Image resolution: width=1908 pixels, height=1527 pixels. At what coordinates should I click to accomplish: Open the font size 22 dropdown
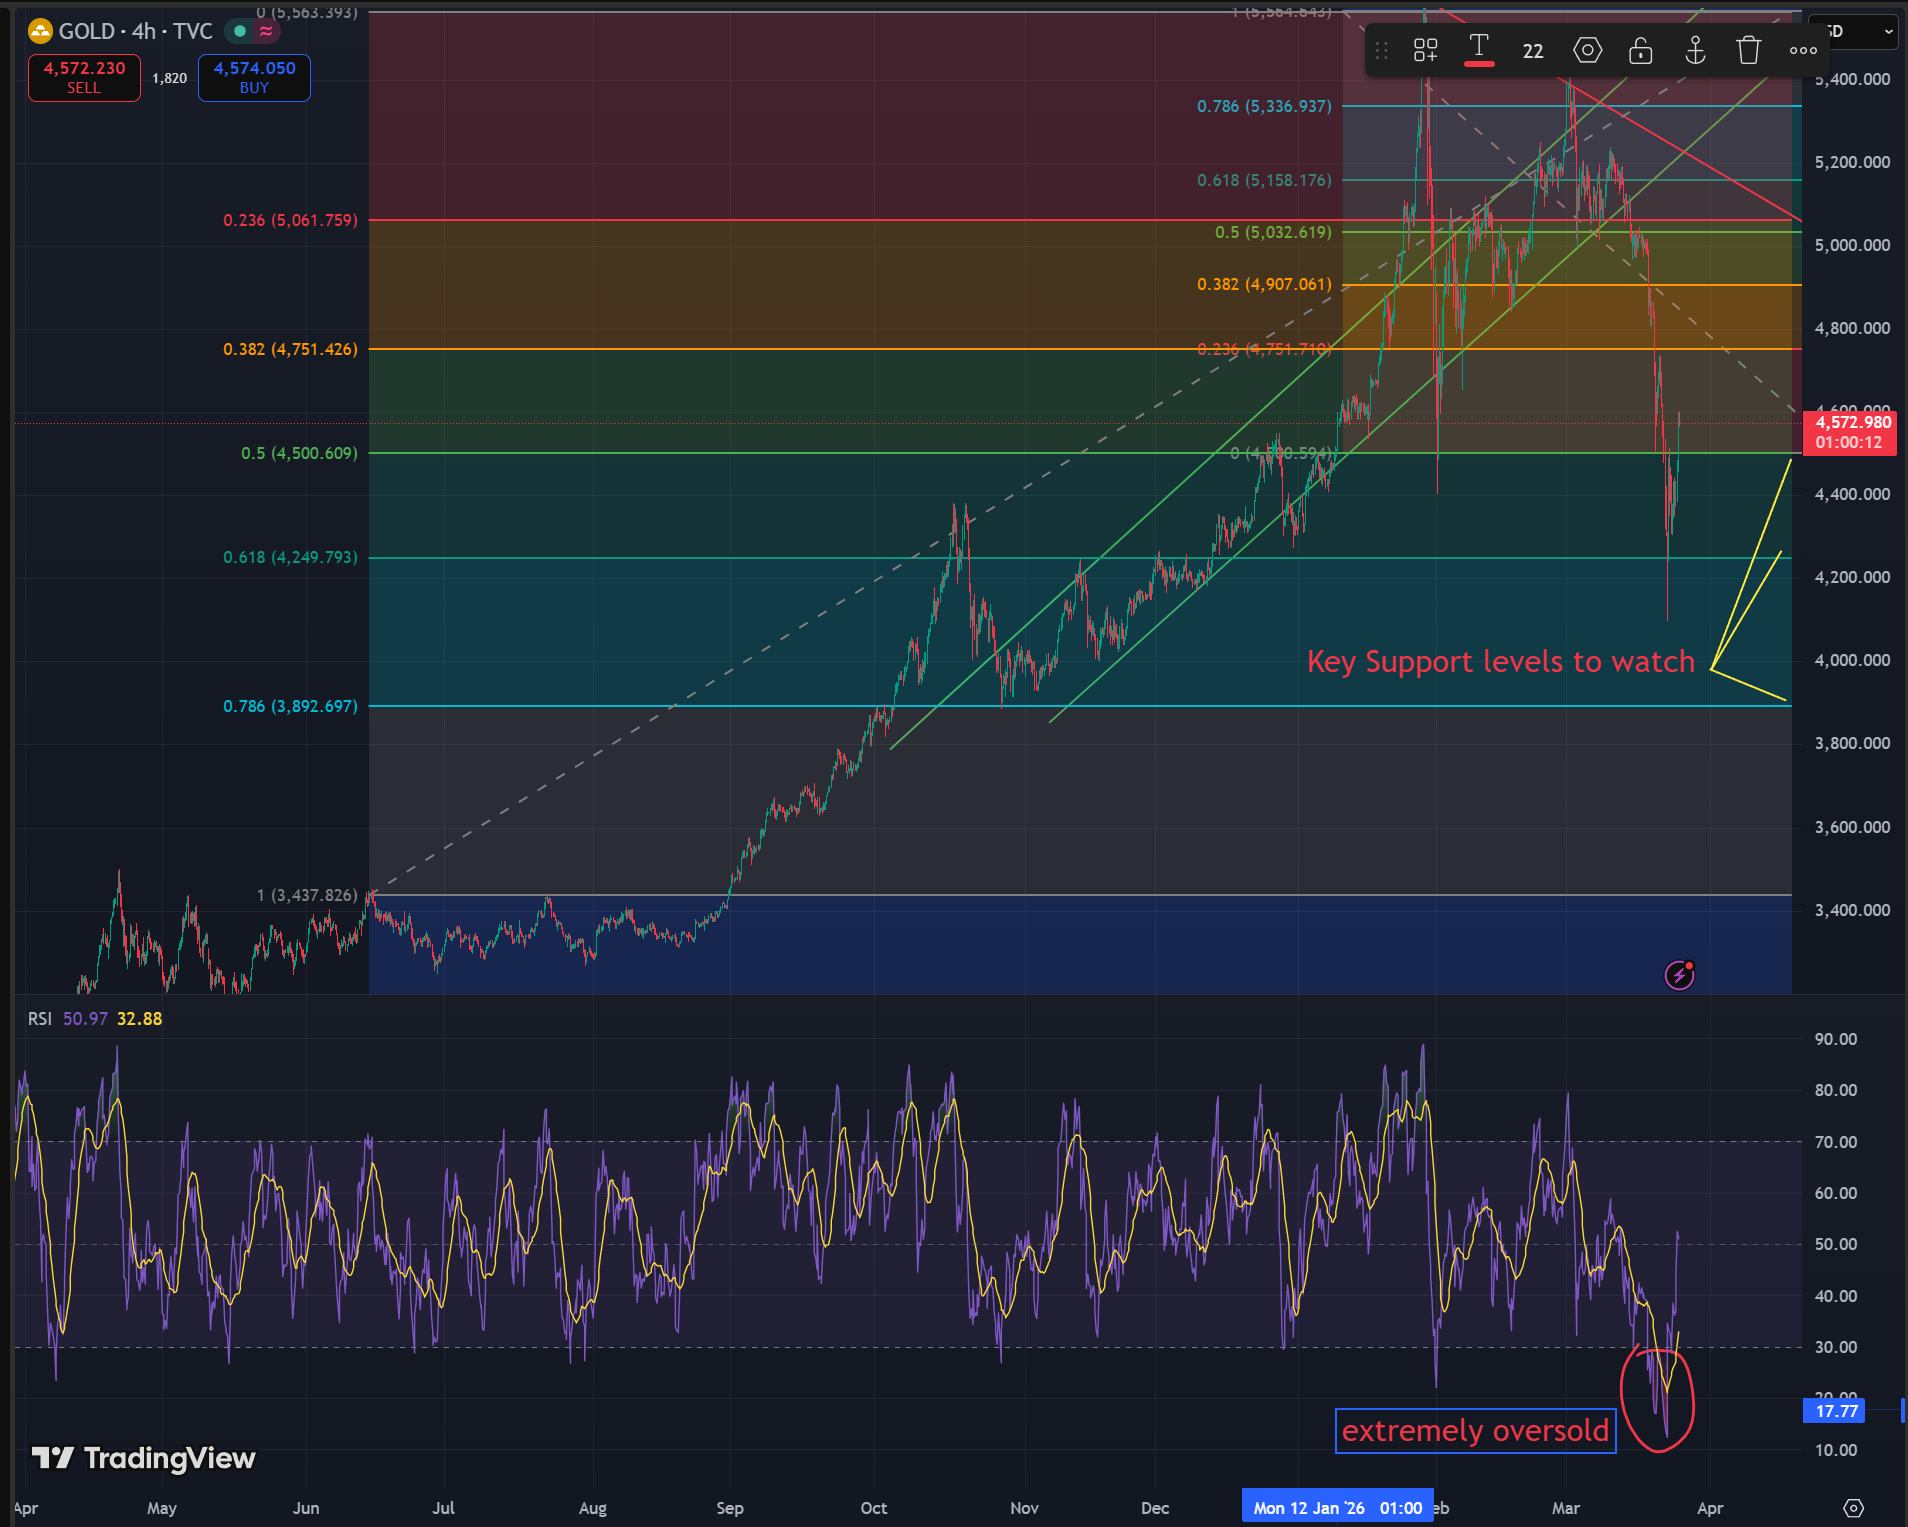(x=1532, y=51)
